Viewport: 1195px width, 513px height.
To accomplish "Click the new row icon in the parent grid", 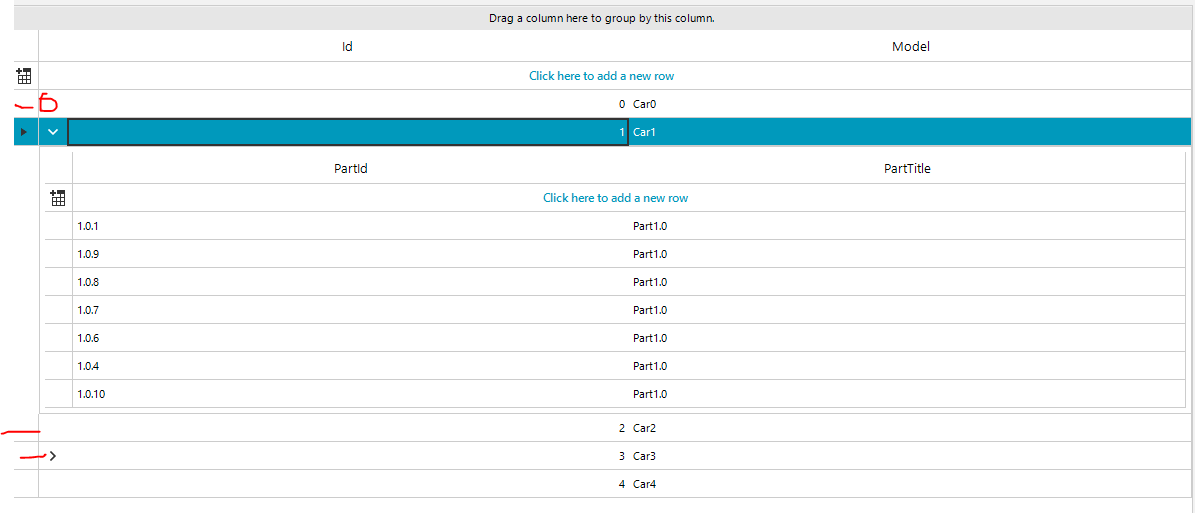I will click(25, 76).
